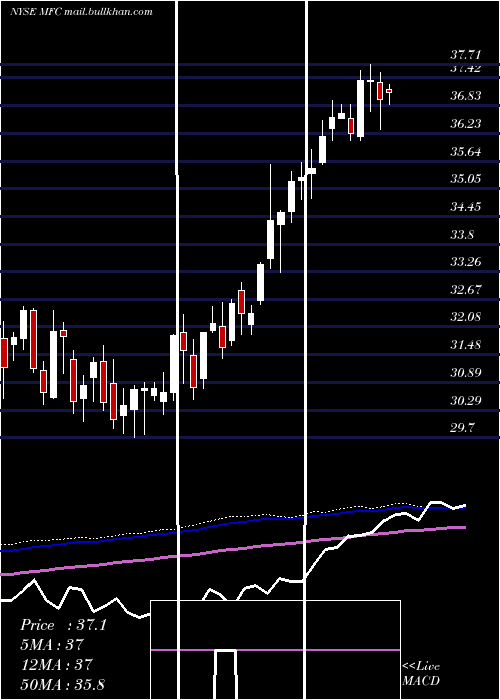The image size is (500, 700).
Task: Click the 50MA : 35.8 readout
Action: coord(62,684)
